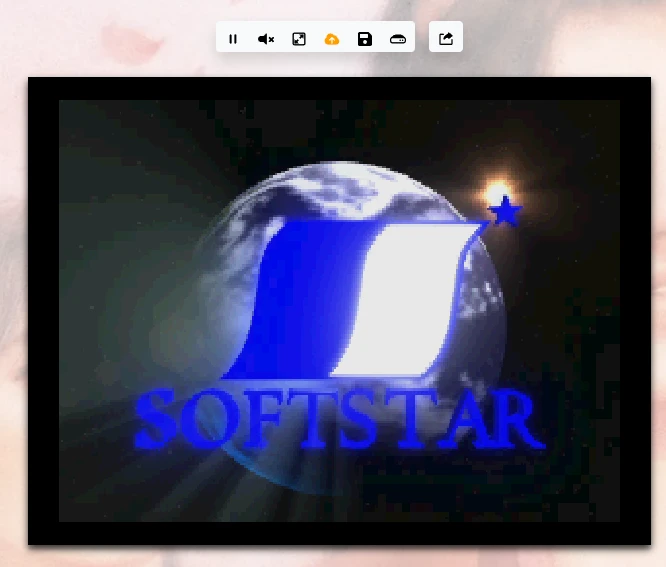Save game state with floppy disk icon
666x567 pixels.
[x=365, y=39]
